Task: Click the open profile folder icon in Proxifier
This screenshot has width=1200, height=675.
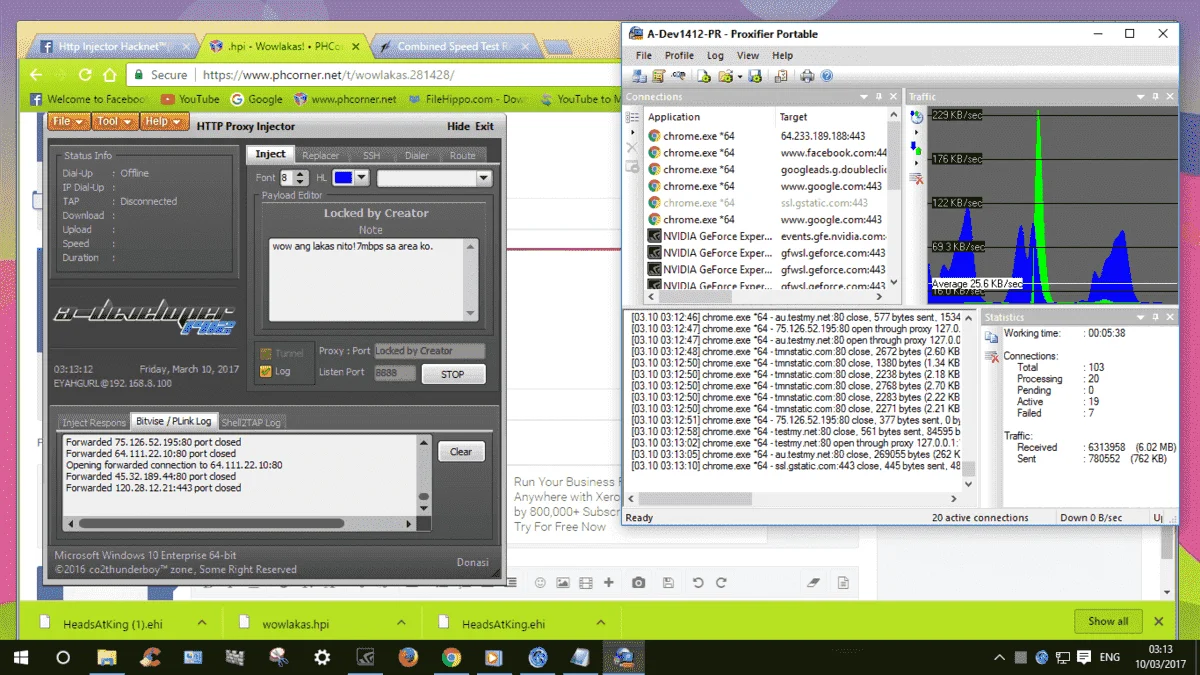Action: point(725,76)
